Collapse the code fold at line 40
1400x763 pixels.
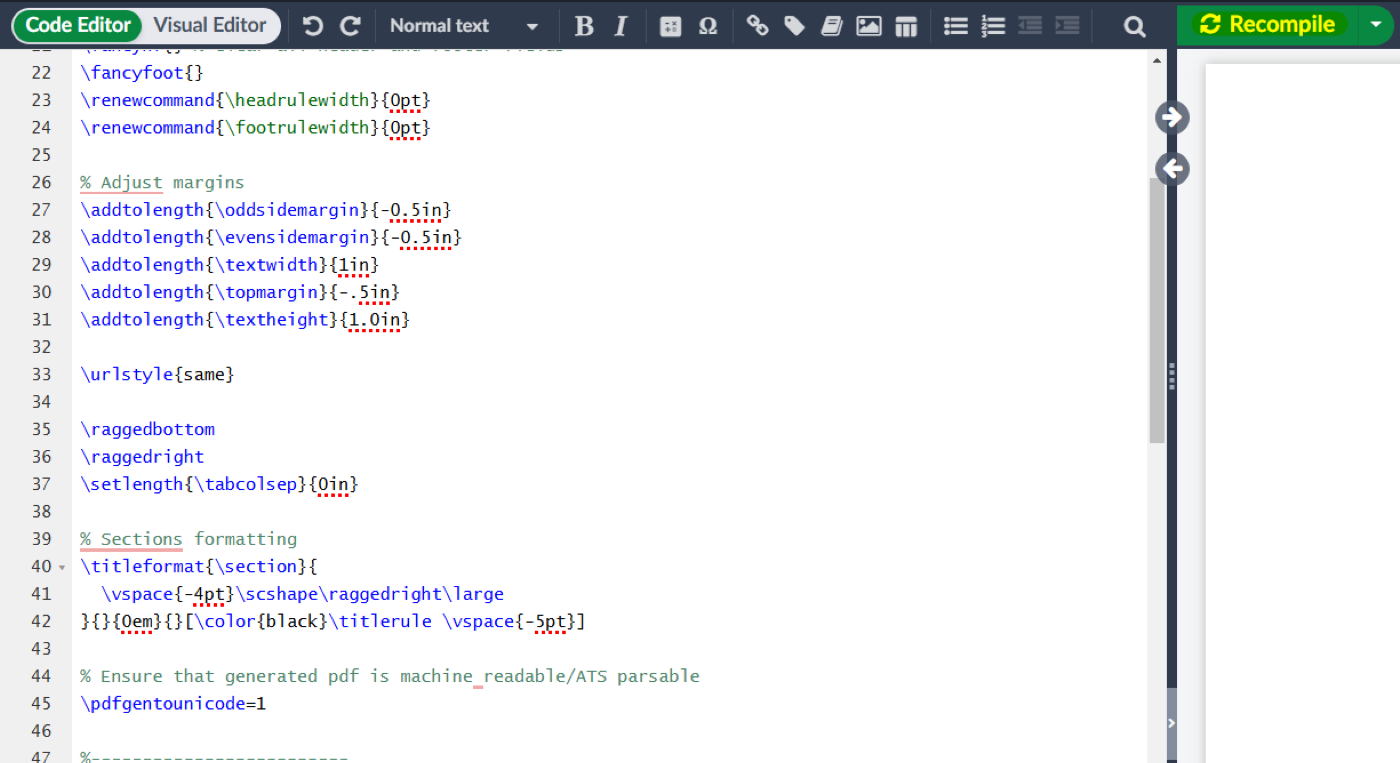[62, 567]
